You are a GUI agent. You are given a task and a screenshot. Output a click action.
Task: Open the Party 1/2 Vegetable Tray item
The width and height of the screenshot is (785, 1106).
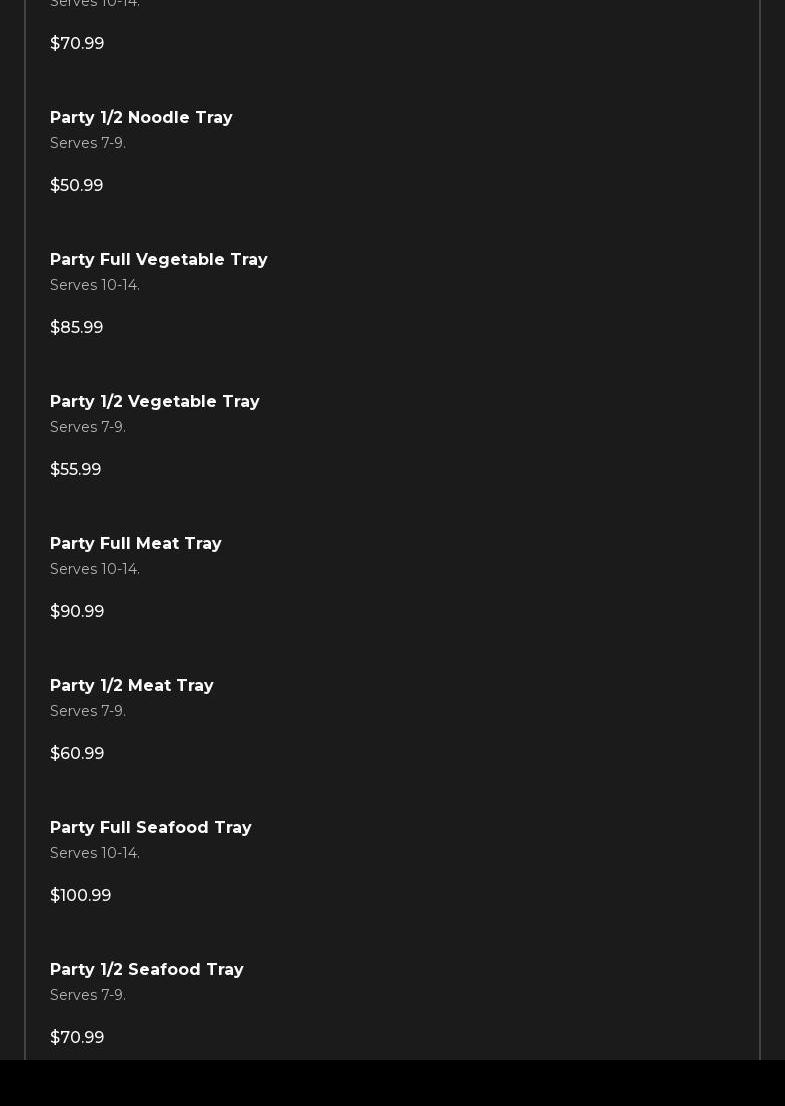click(x=155, y=402)
